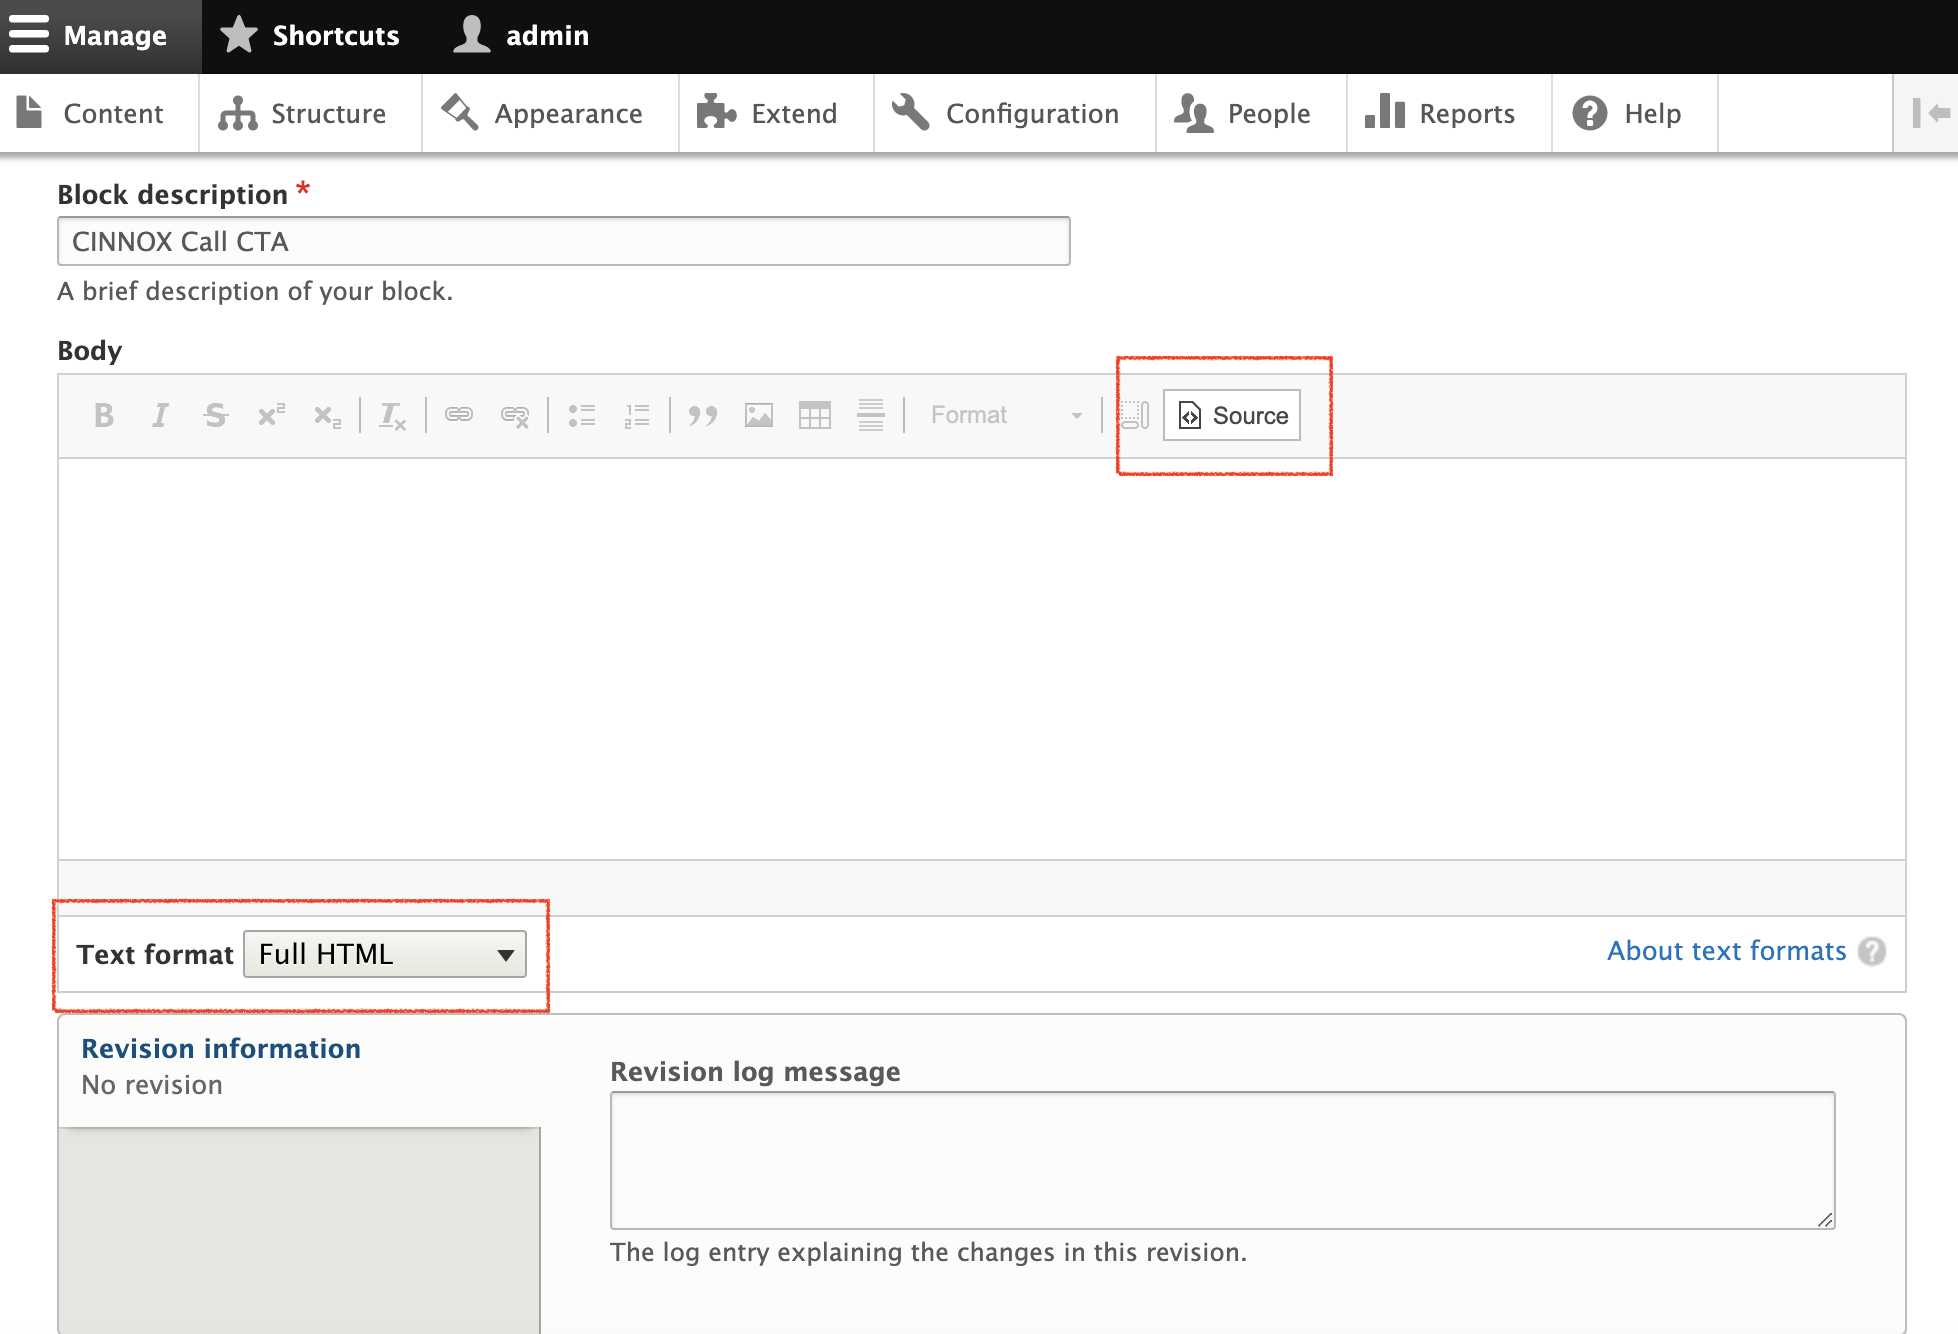1958x1334 pixels.
Task: Toggle Italic formatting in editor toolbar
Action: pyautogui.click(x=160, y=415)
